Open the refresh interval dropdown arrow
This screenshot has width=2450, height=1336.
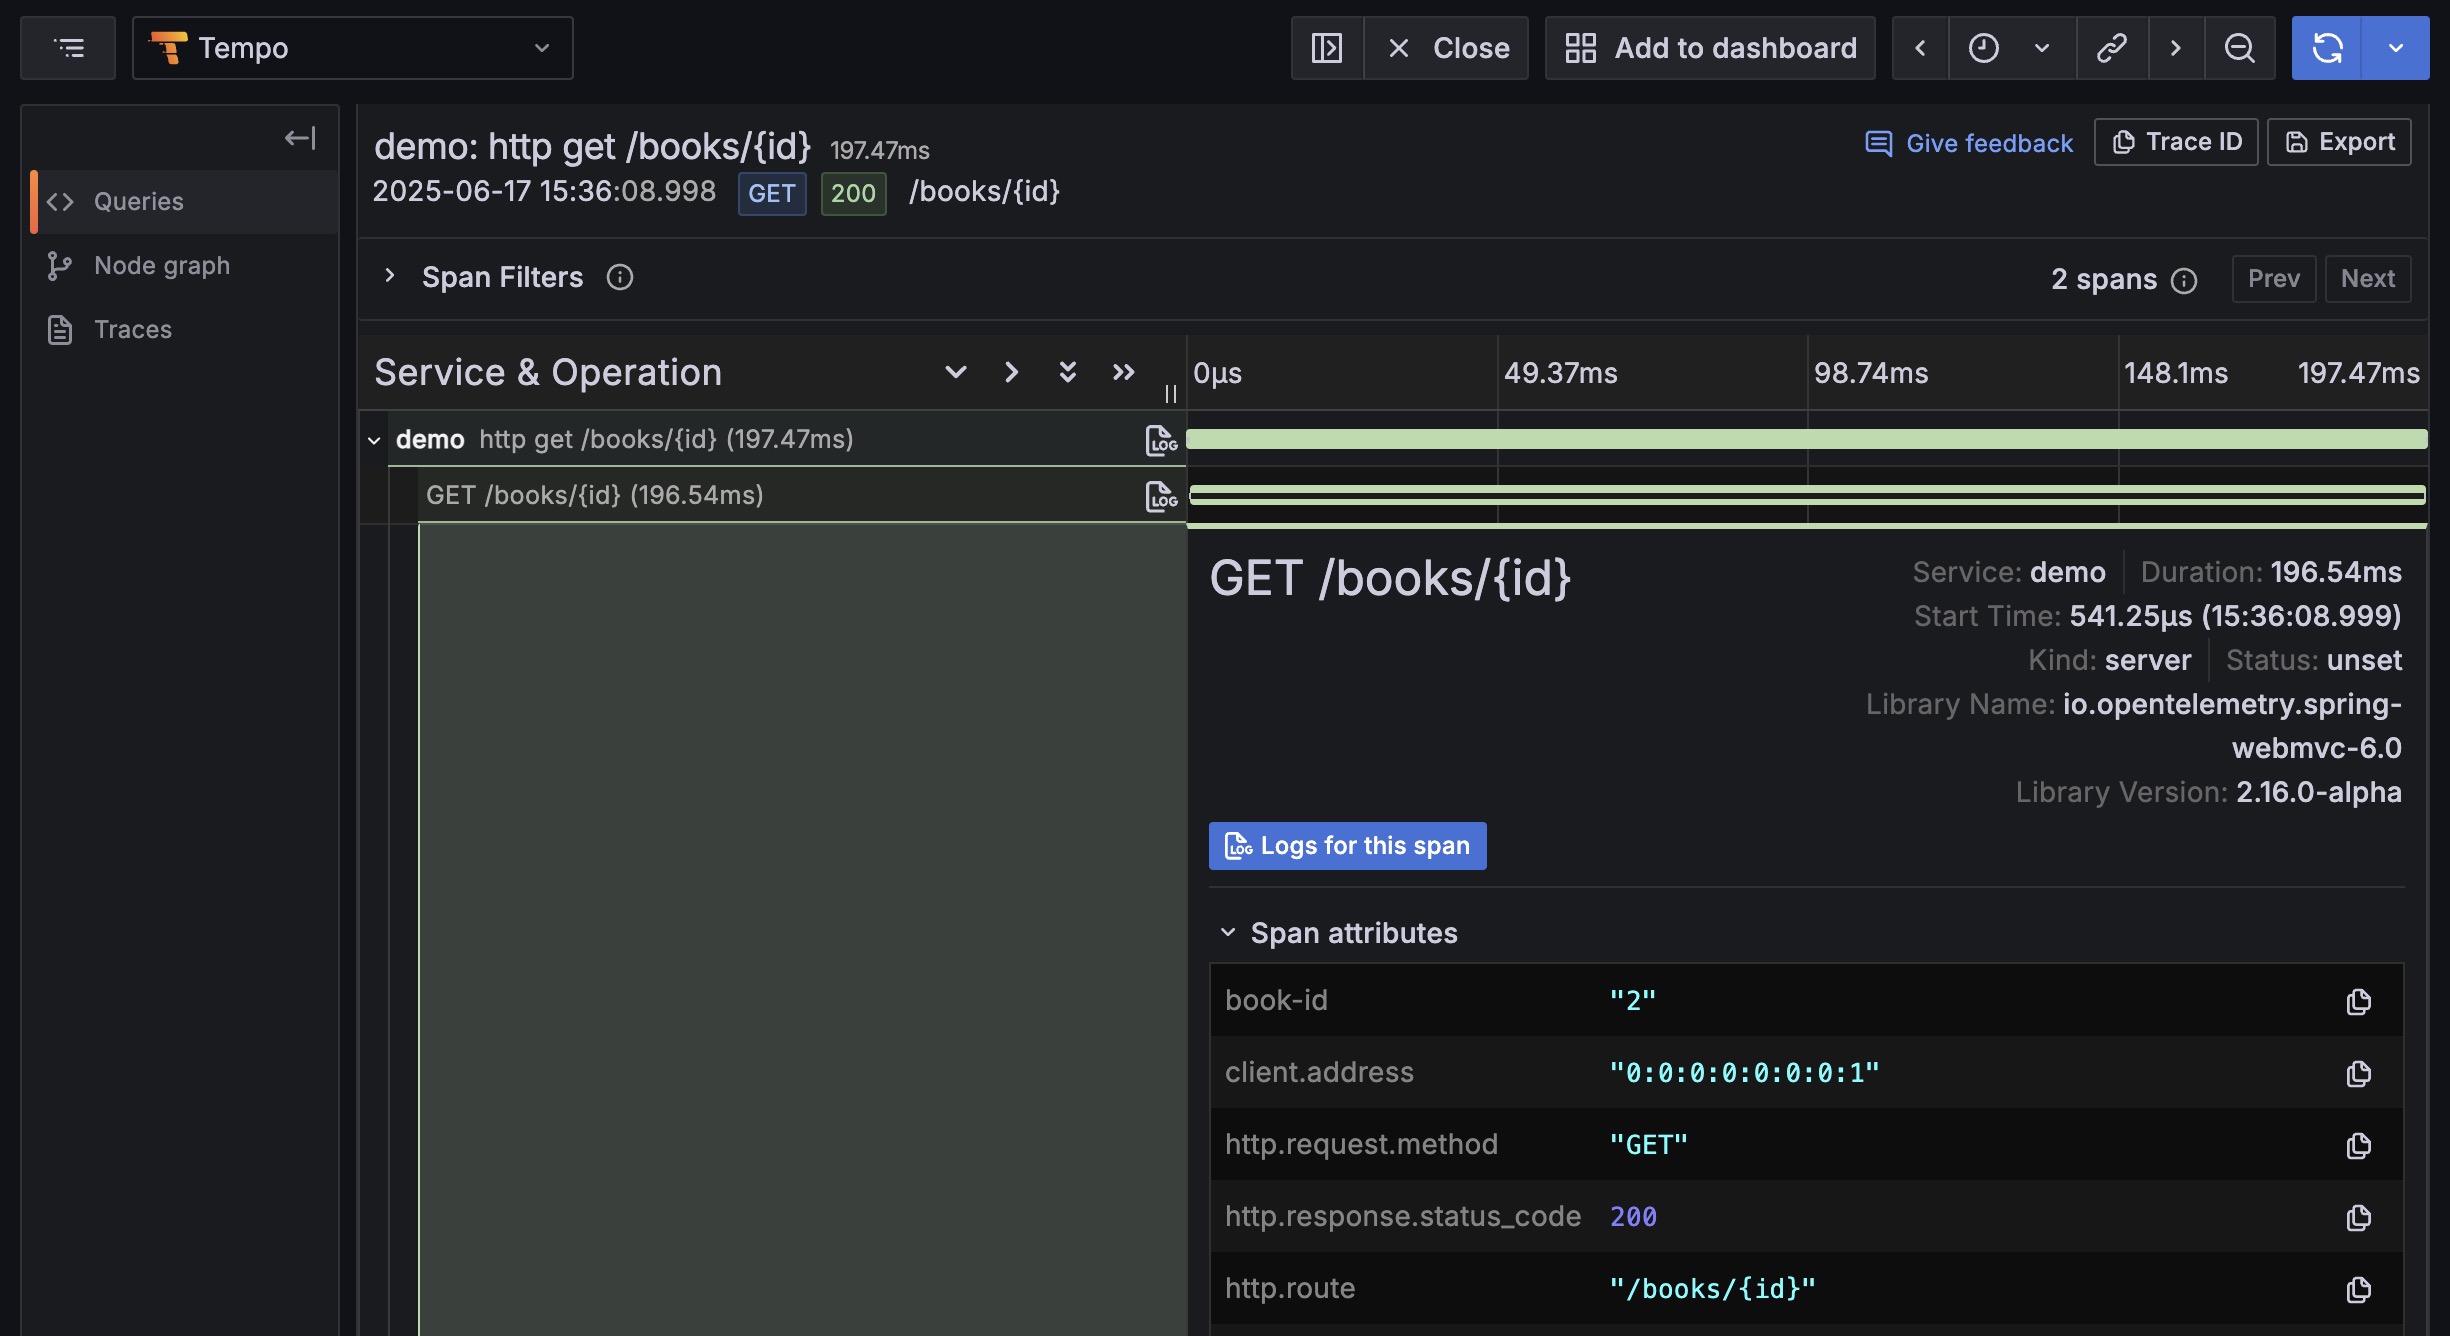point(2395,48)
